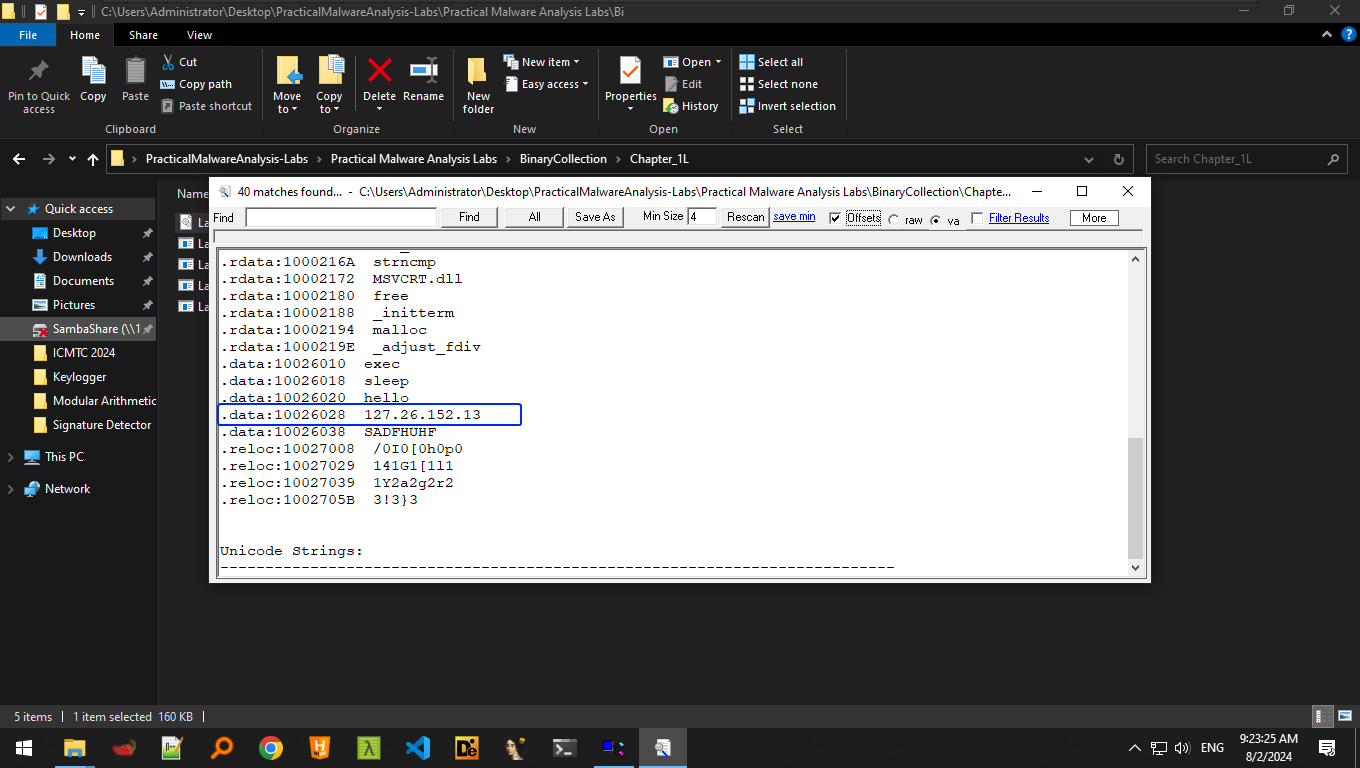The width and height of the screenshot is (1360, 768).
Task: Click the strings list vertical scrollbar
Action: 1135,497
